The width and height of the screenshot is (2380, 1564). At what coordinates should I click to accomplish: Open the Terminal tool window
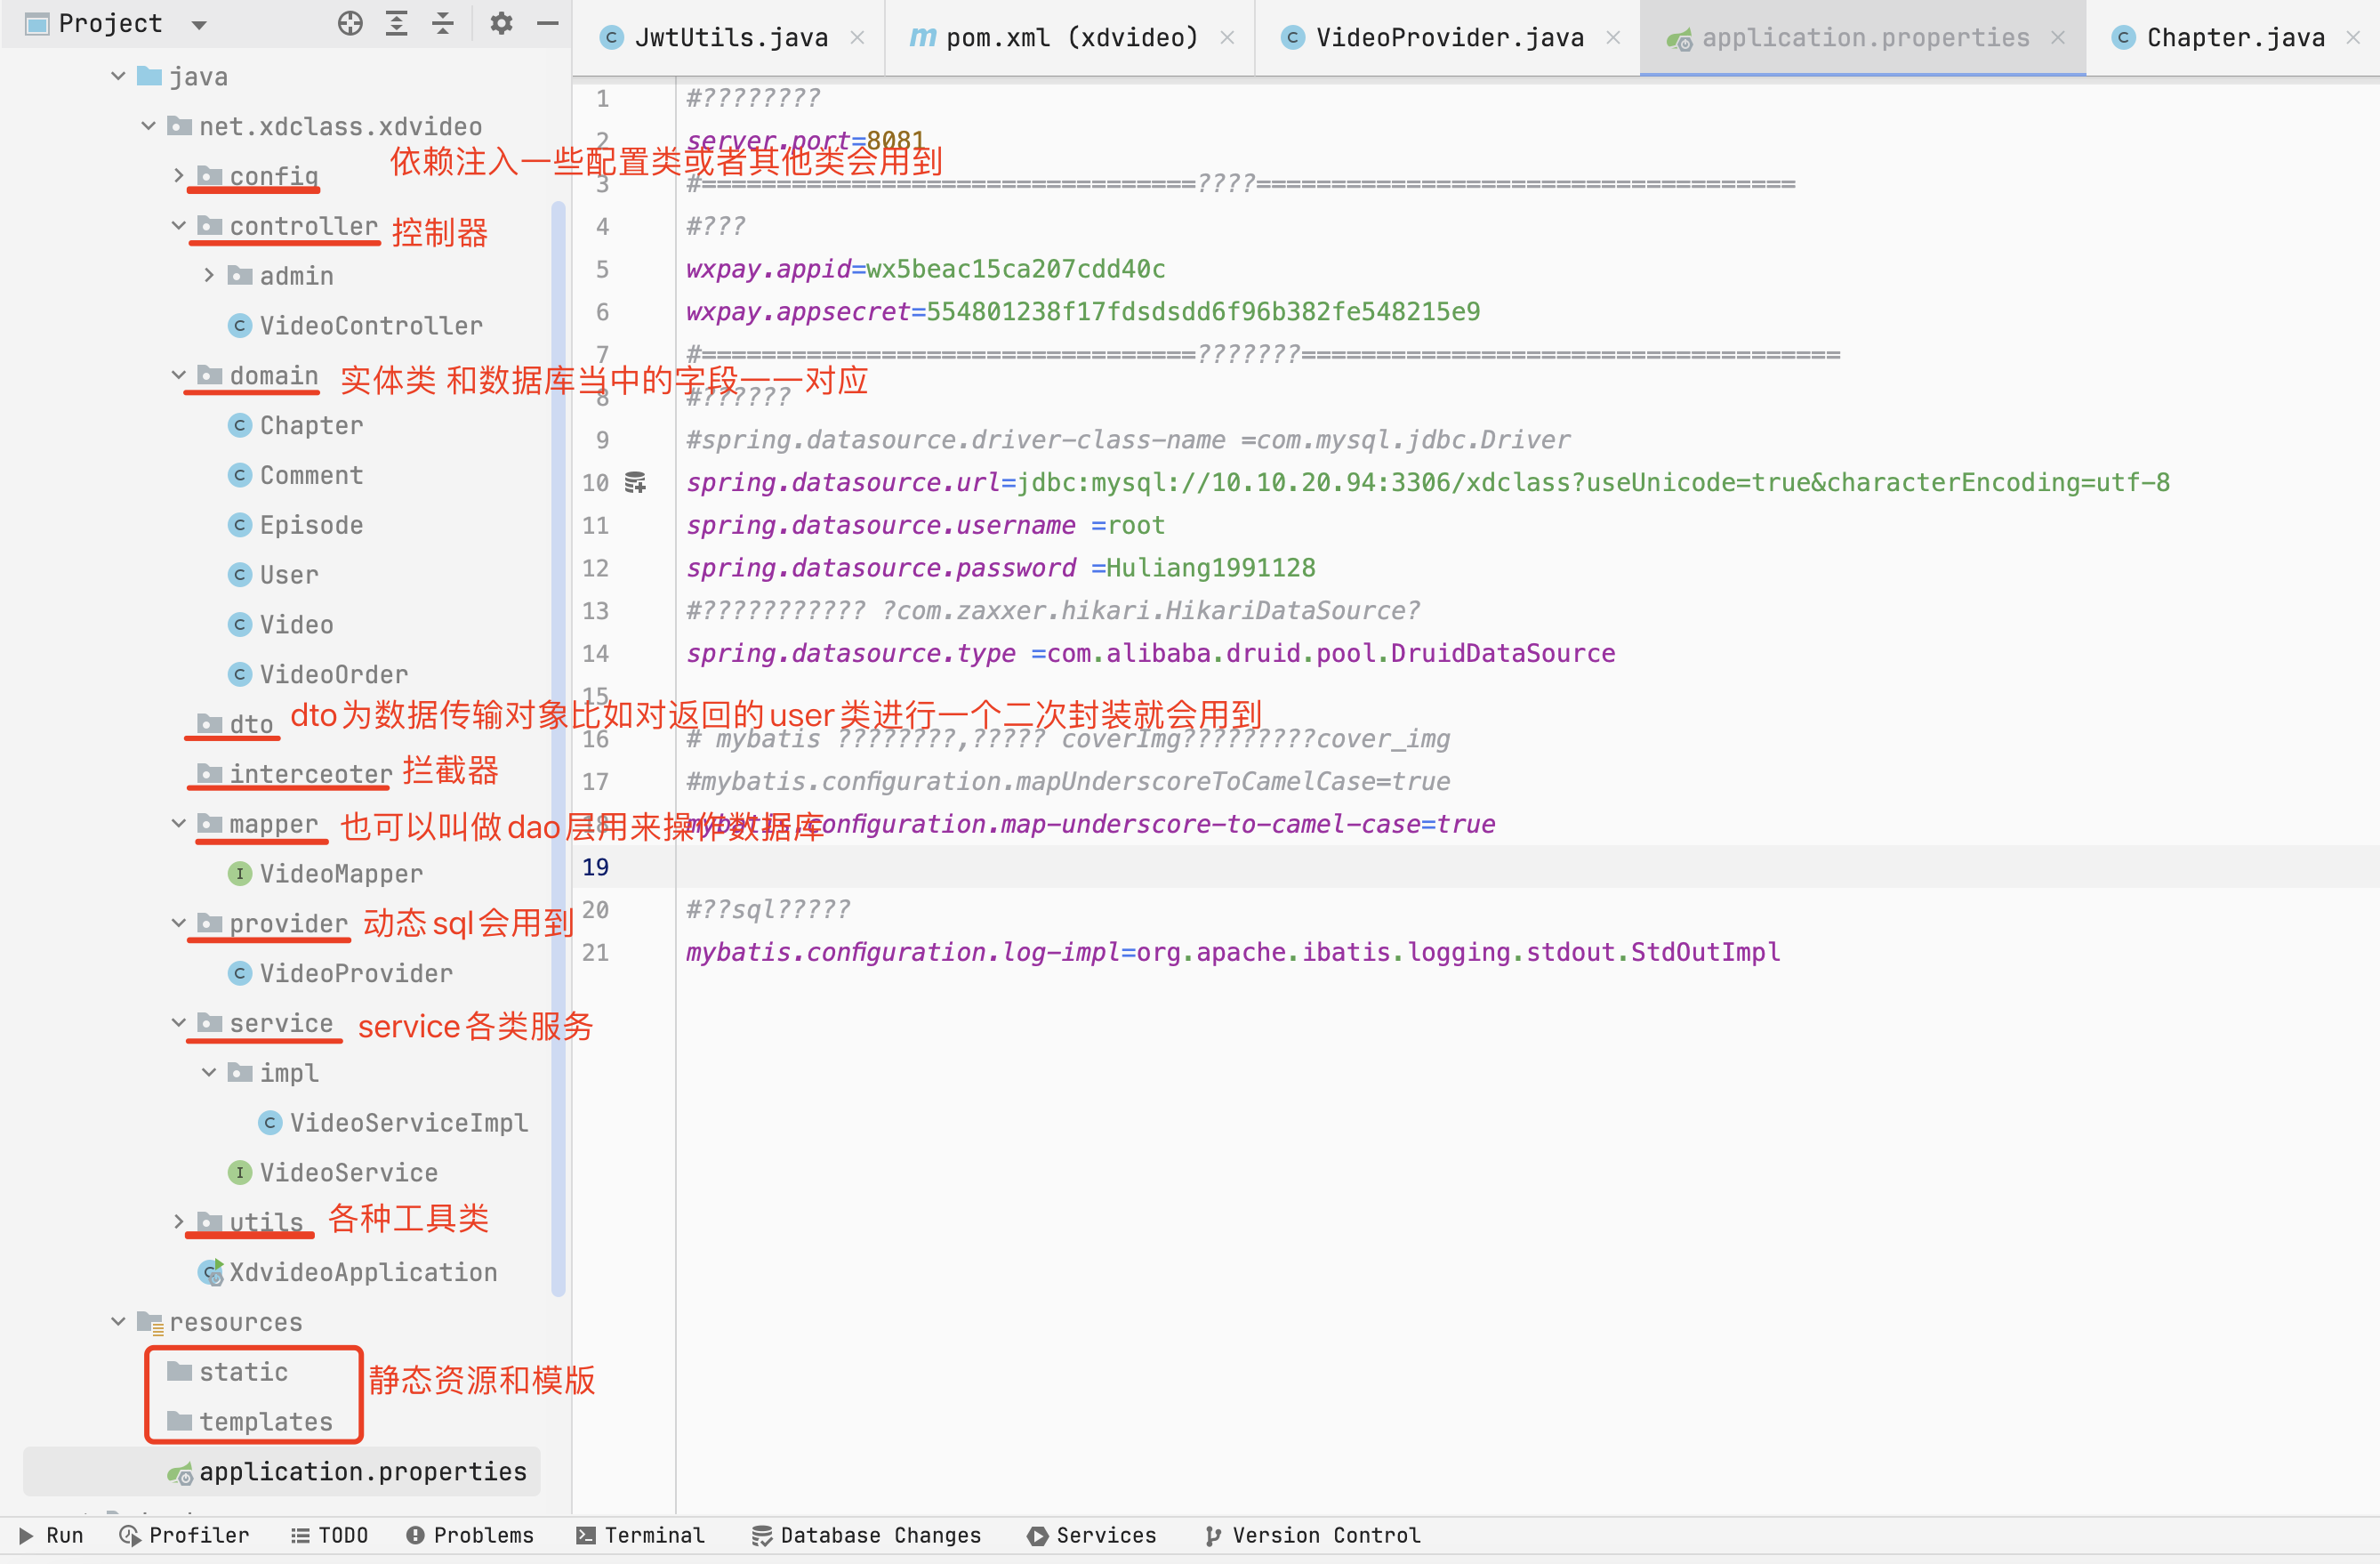641,1535
